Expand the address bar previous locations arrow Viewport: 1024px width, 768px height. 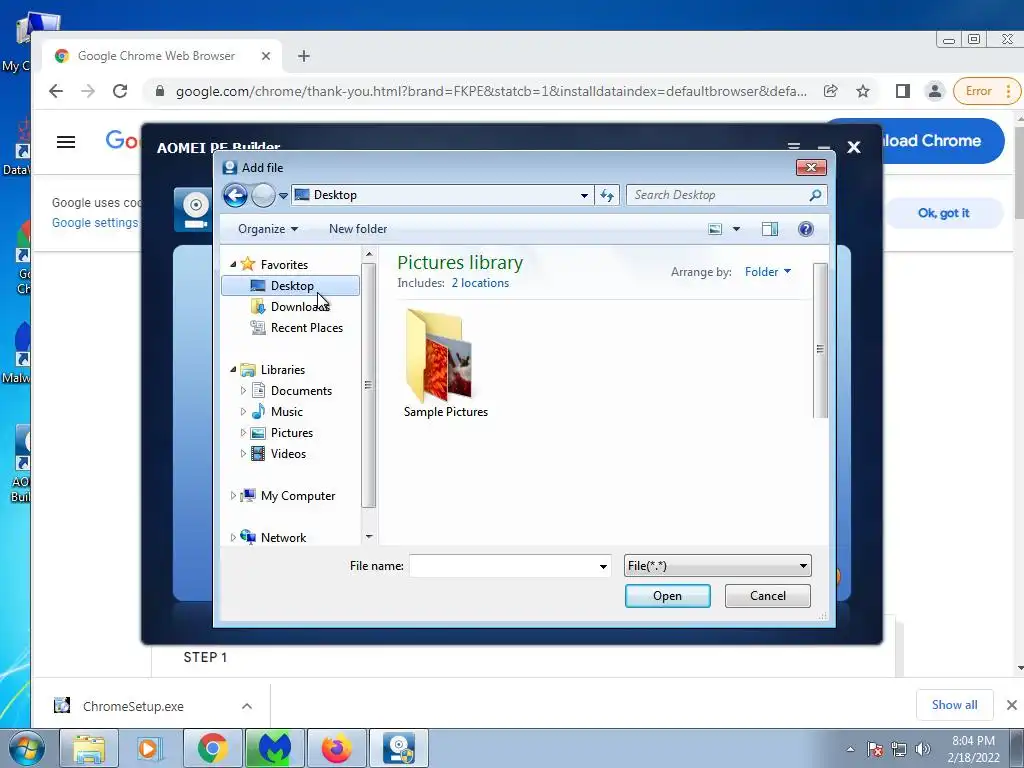click(584, 195)
